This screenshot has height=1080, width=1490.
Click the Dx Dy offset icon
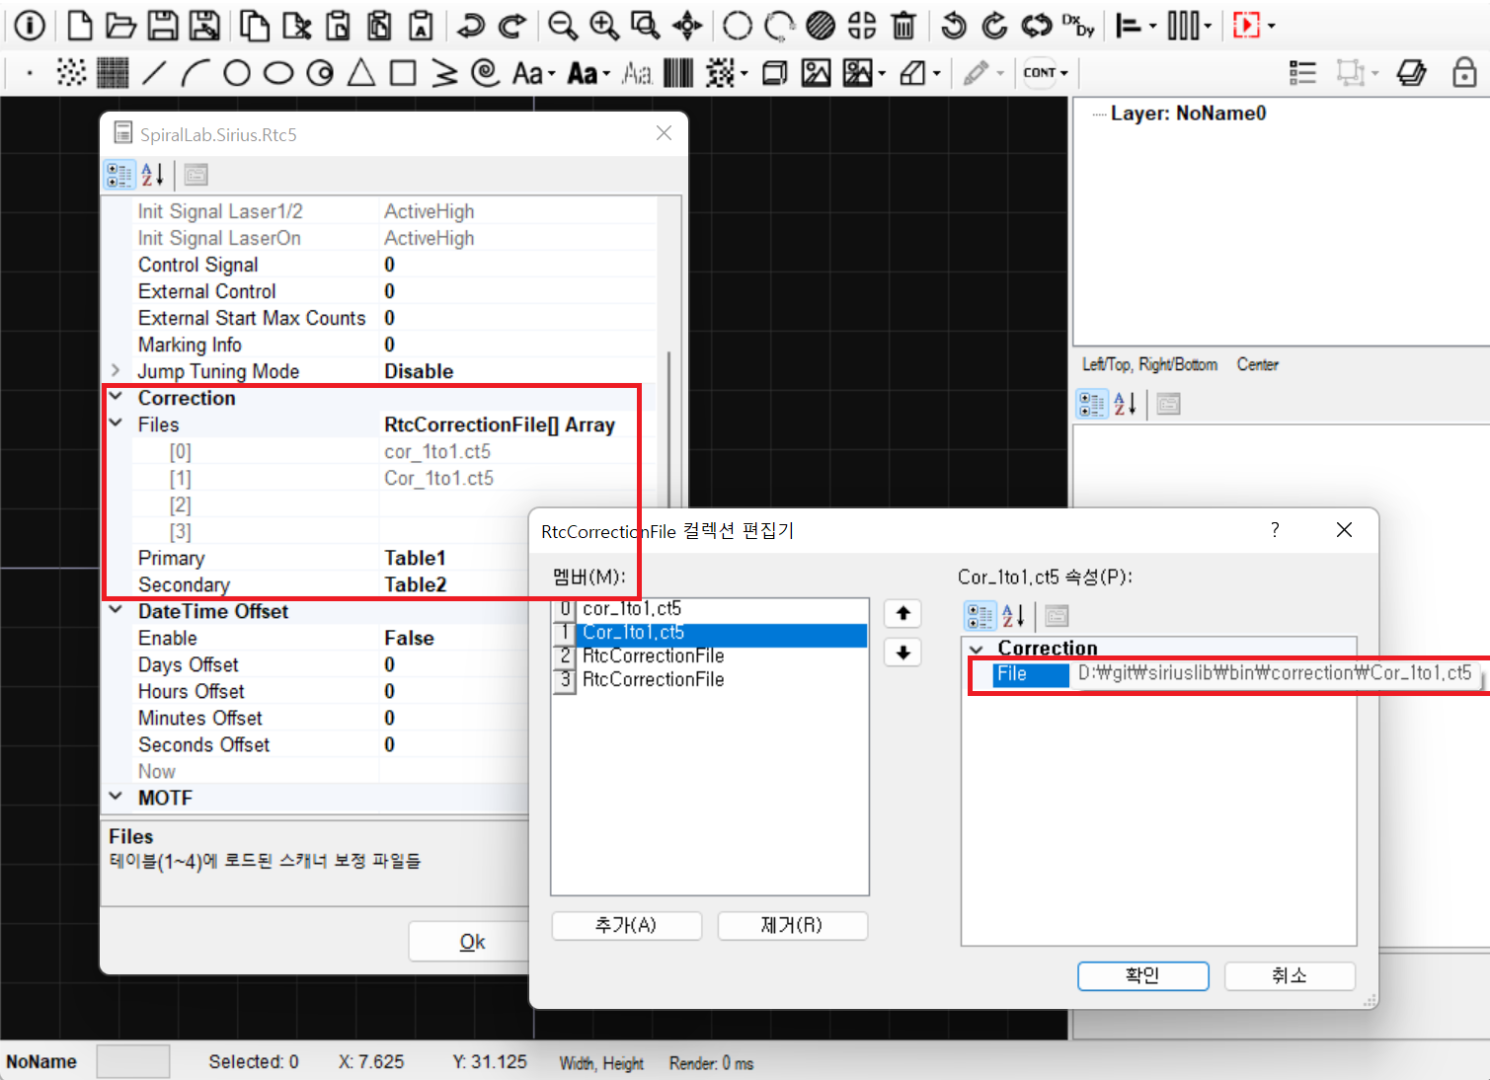(1078, 26)
